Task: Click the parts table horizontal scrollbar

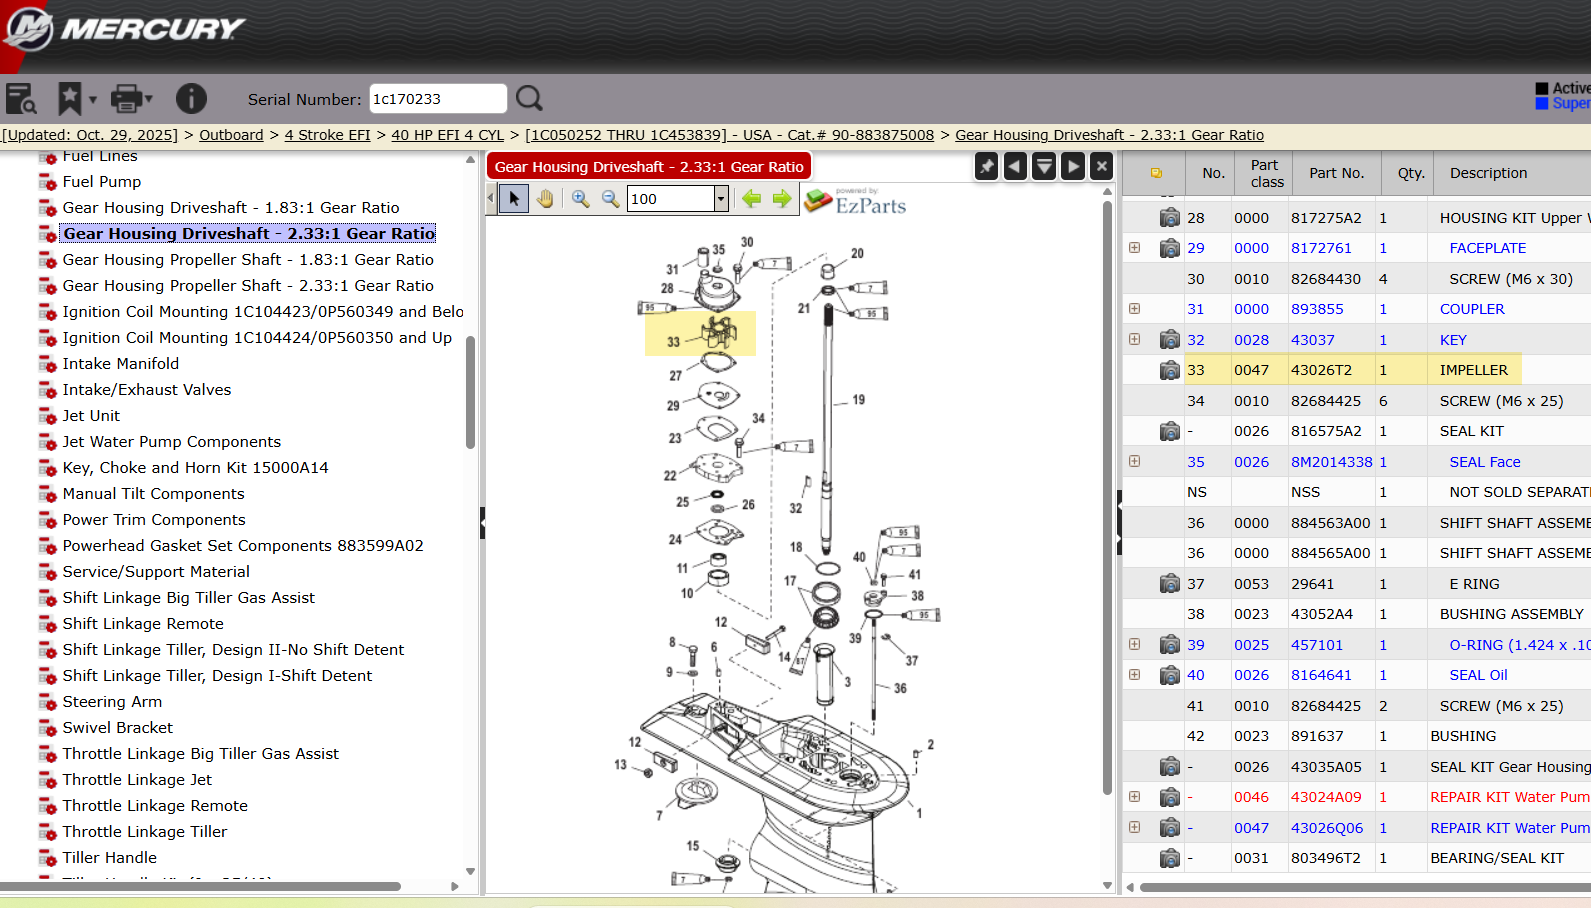Action: click(x=1365, y=887)
